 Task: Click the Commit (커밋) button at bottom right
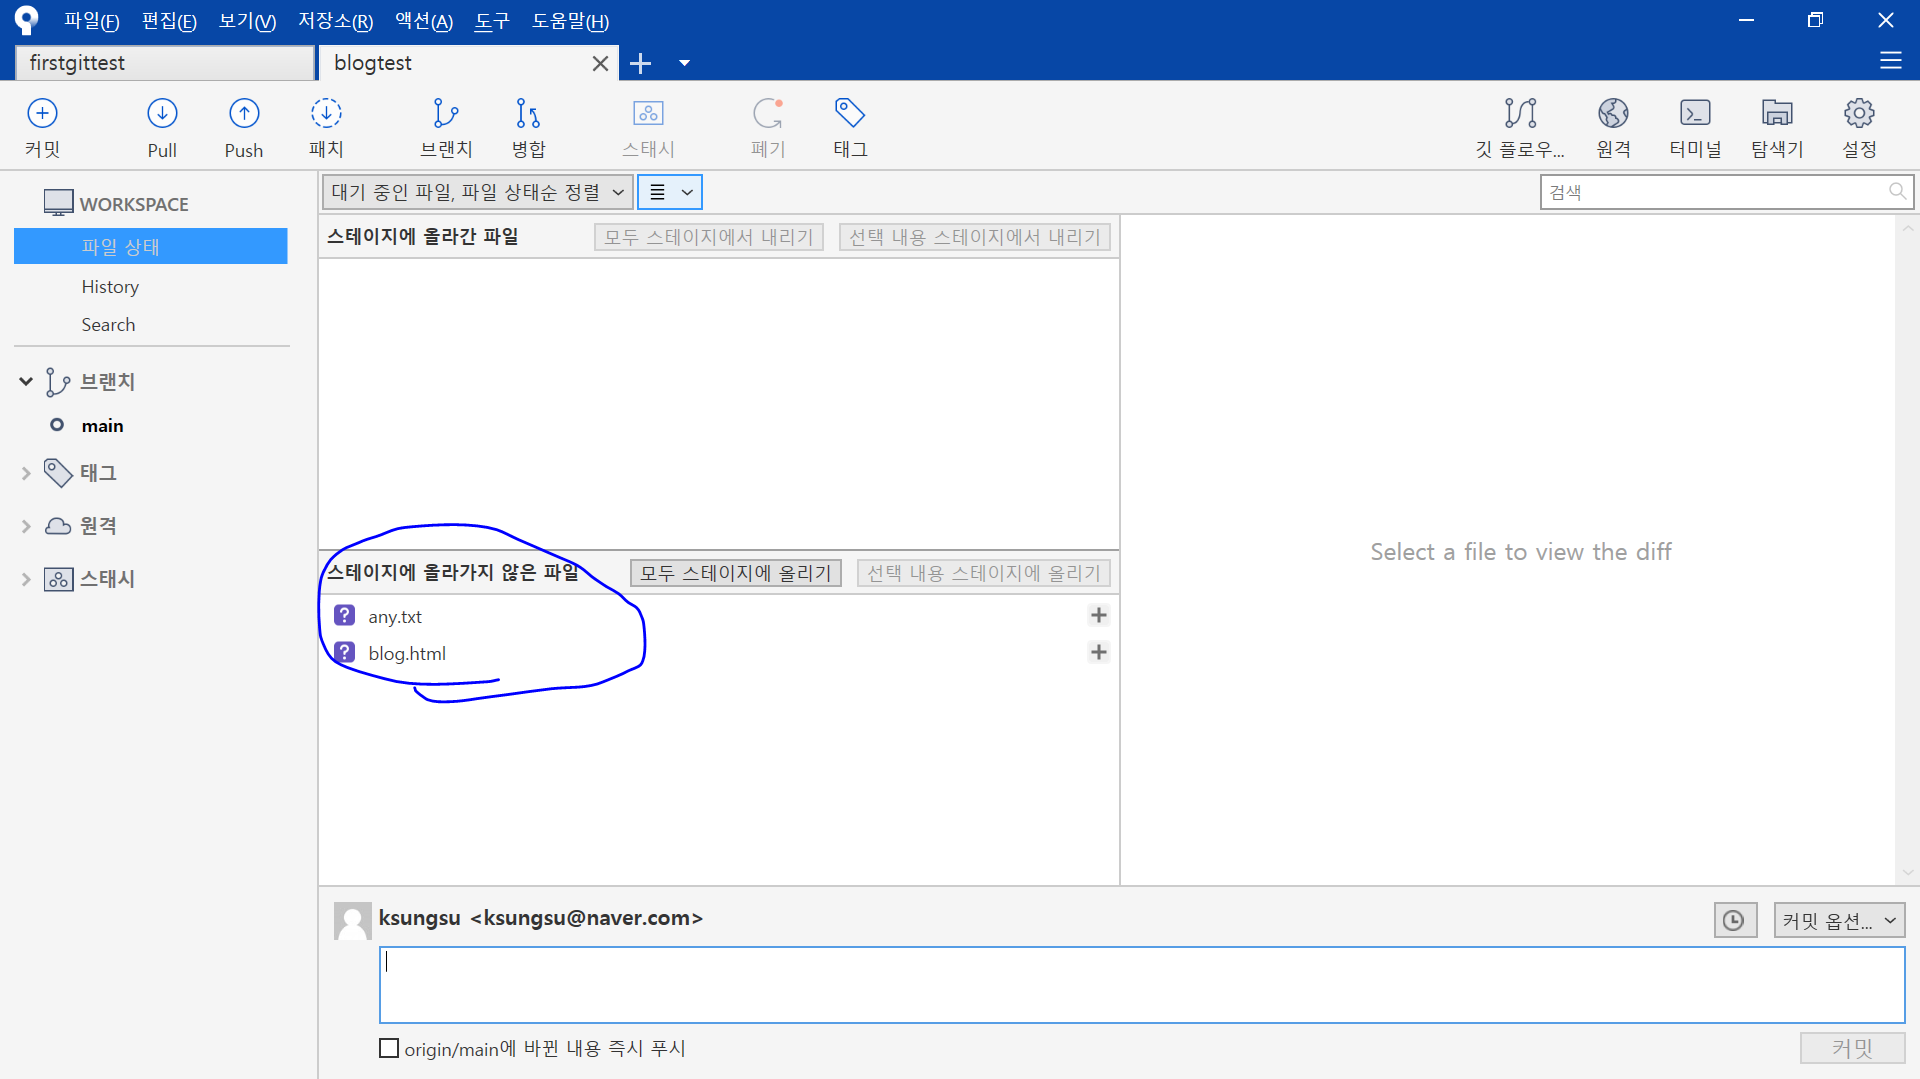(1852, 1048)
